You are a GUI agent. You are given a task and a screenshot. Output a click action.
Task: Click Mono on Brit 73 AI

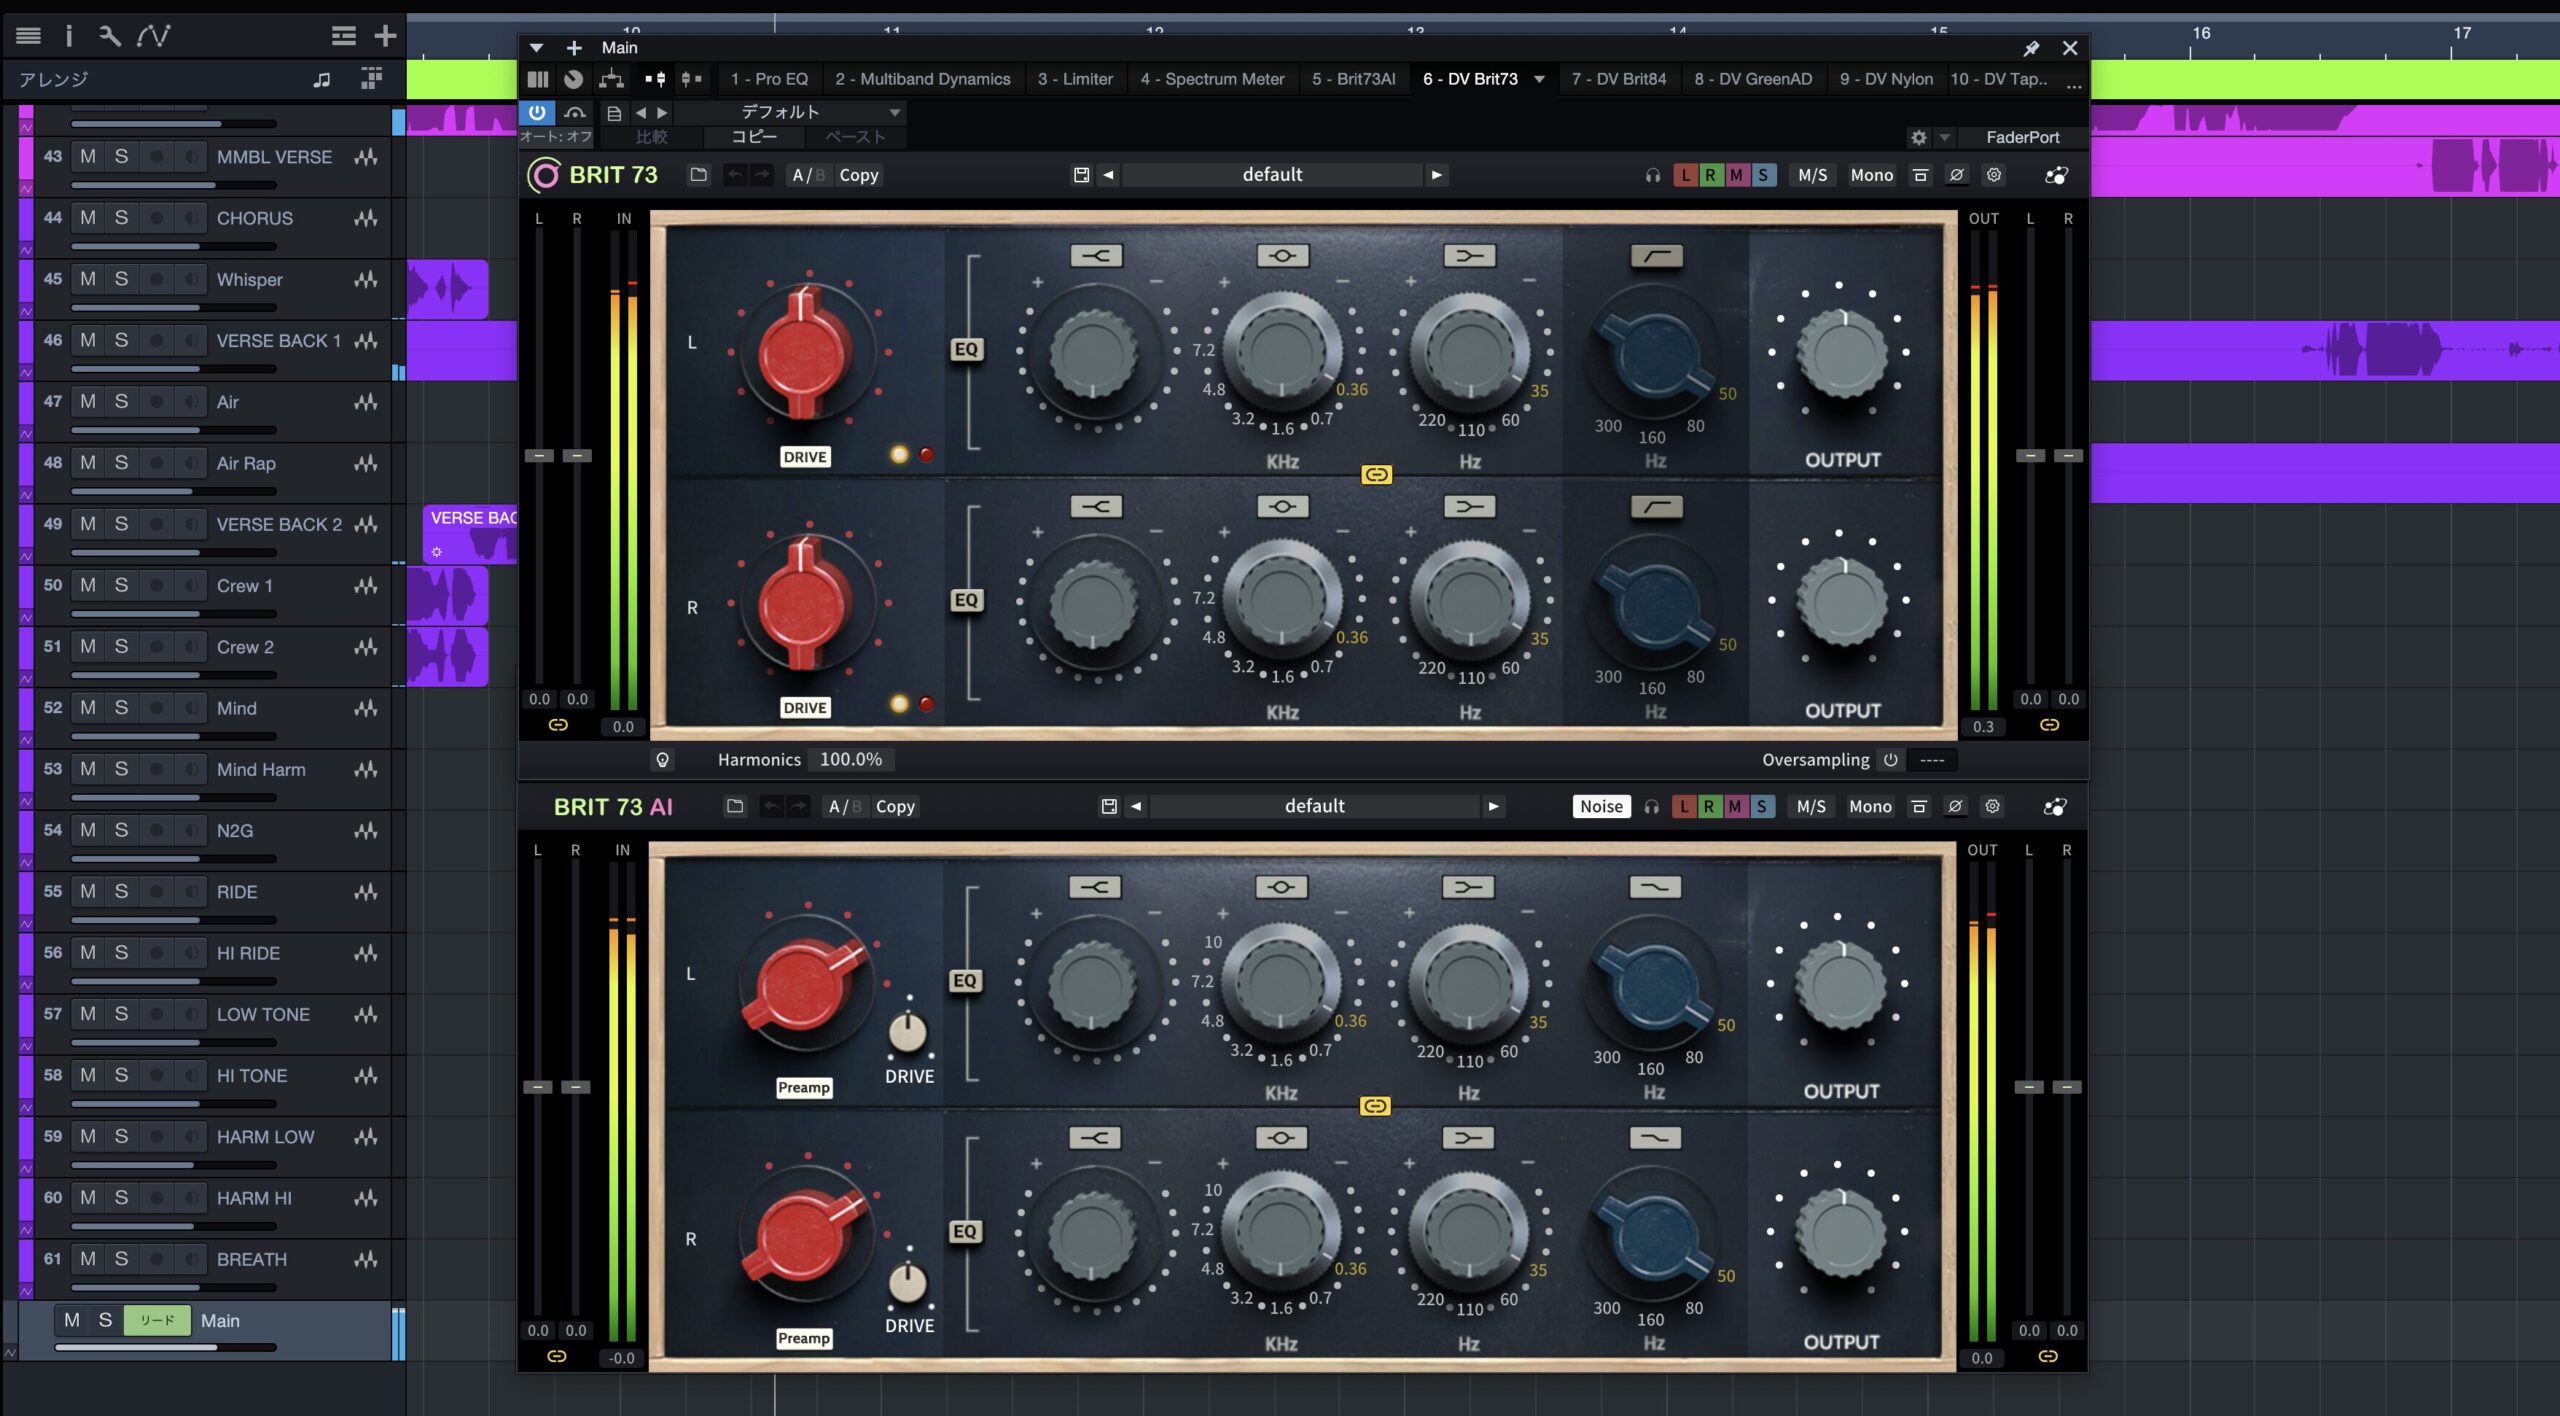point(1870,806)
